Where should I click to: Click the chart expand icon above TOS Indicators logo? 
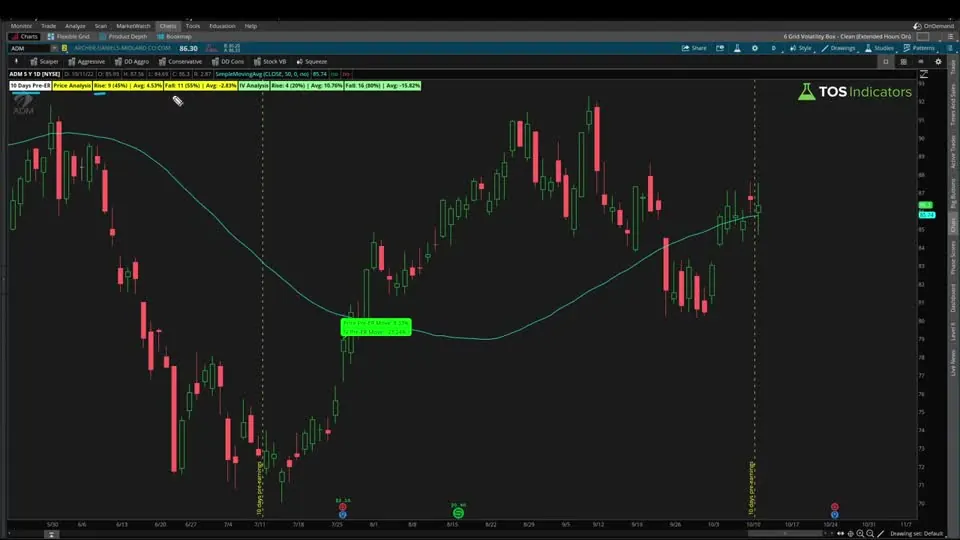tap(924, 74)
